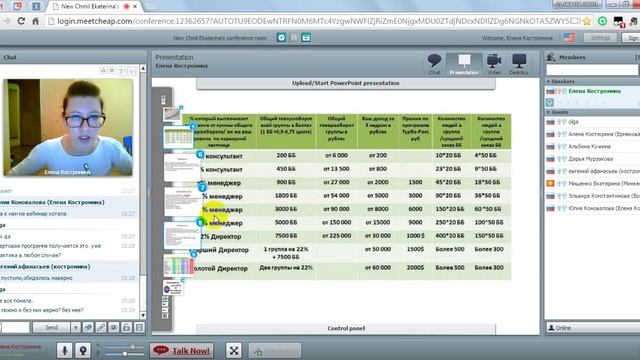Click the lock icon in chat toolbar
This screenshot has width=640, height=360.
(127, 327)
